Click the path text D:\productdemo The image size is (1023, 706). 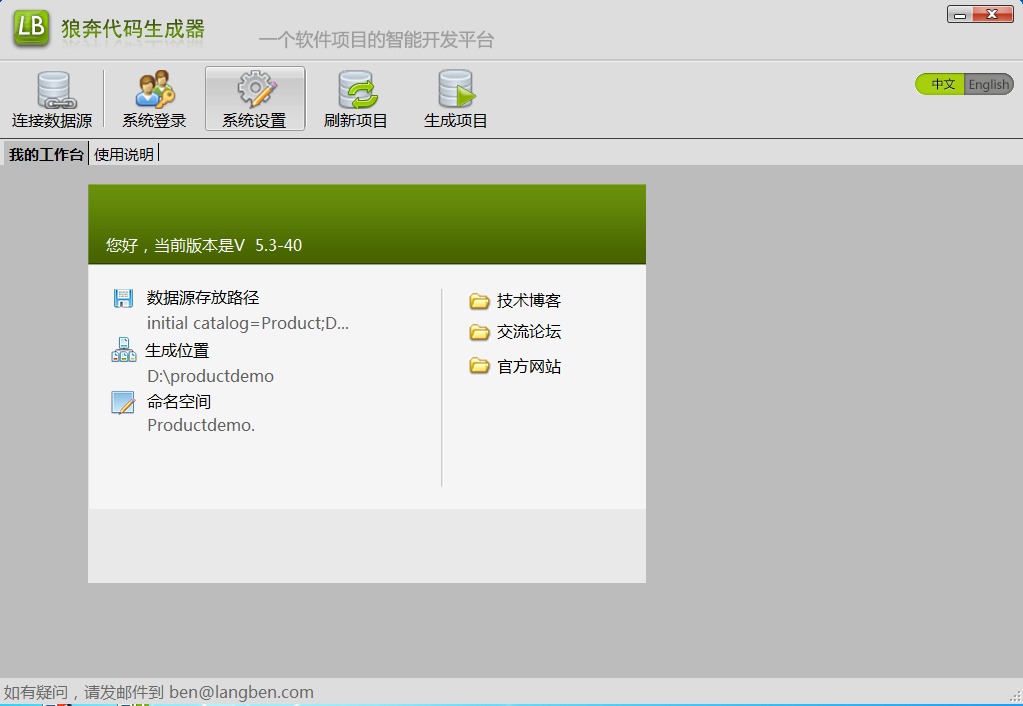210,376
